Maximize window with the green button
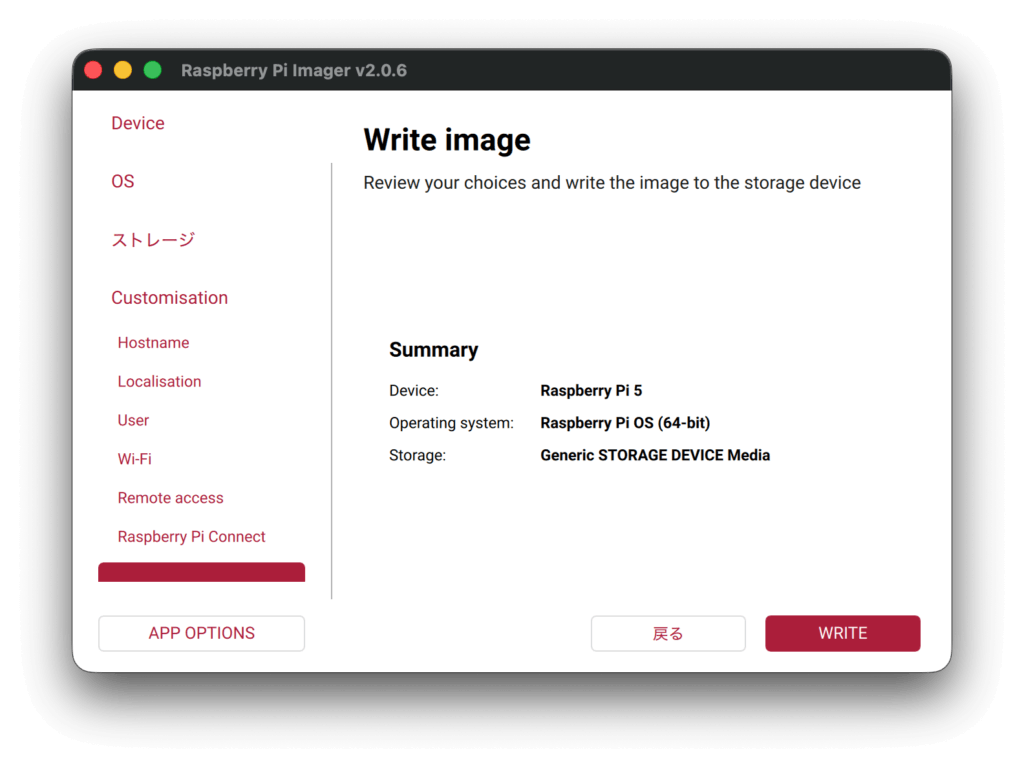 pyautogui.click(x=152, y=70)
